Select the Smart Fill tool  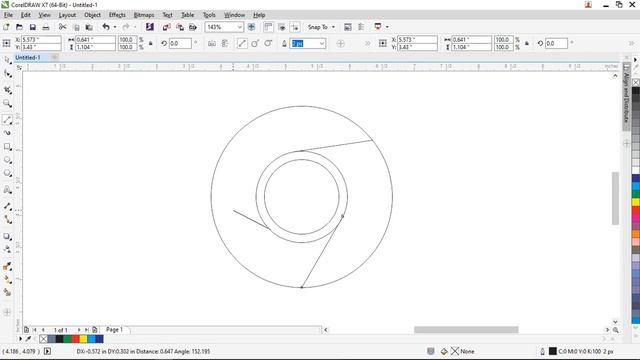click(7, 292)
